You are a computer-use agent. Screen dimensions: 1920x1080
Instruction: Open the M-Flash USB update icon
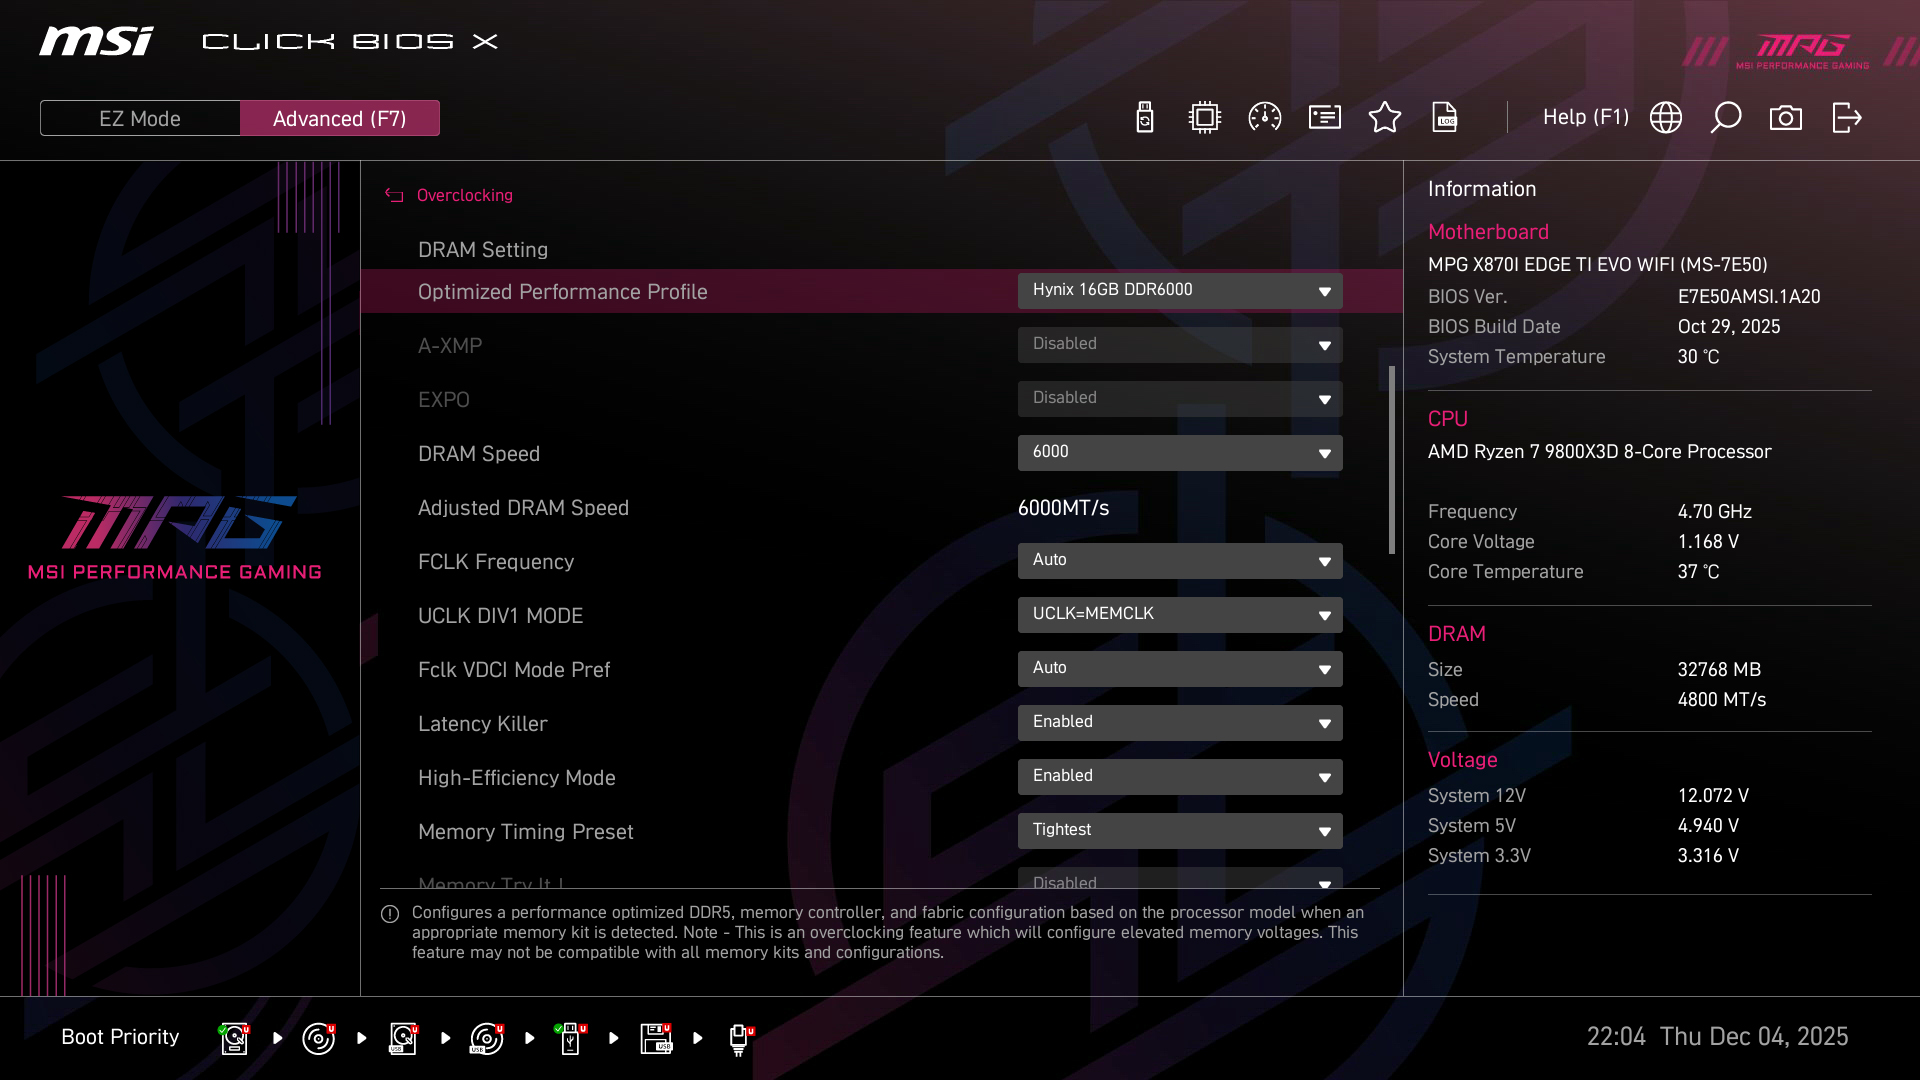click(1145, 118)
